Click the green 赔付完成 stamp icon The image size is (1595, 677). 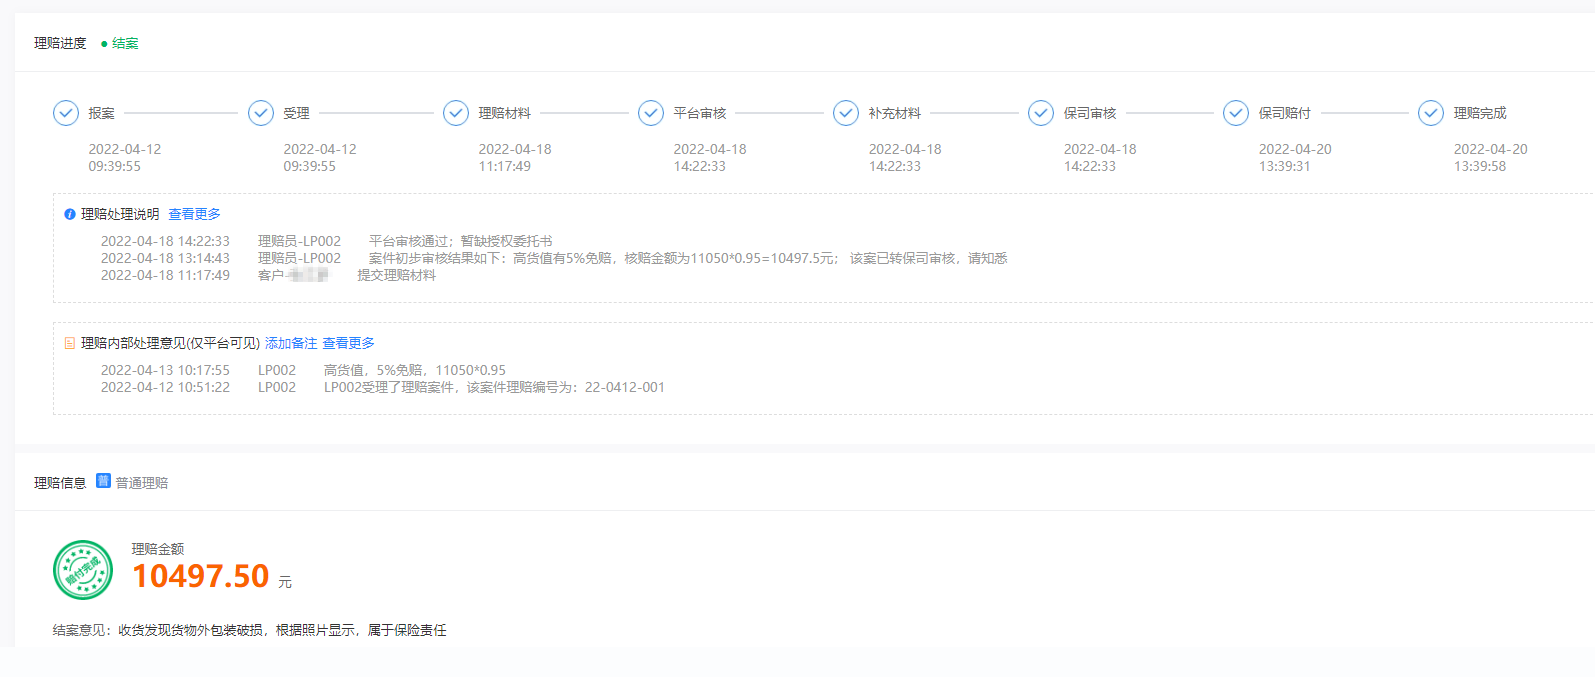(83, 570)
